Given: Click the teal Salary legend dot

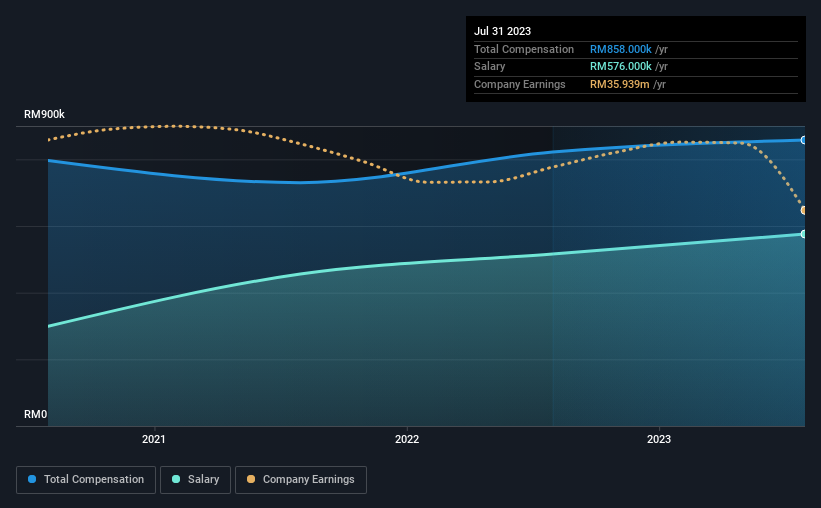Looking at the screenshot, I should [x=176, y=479].
